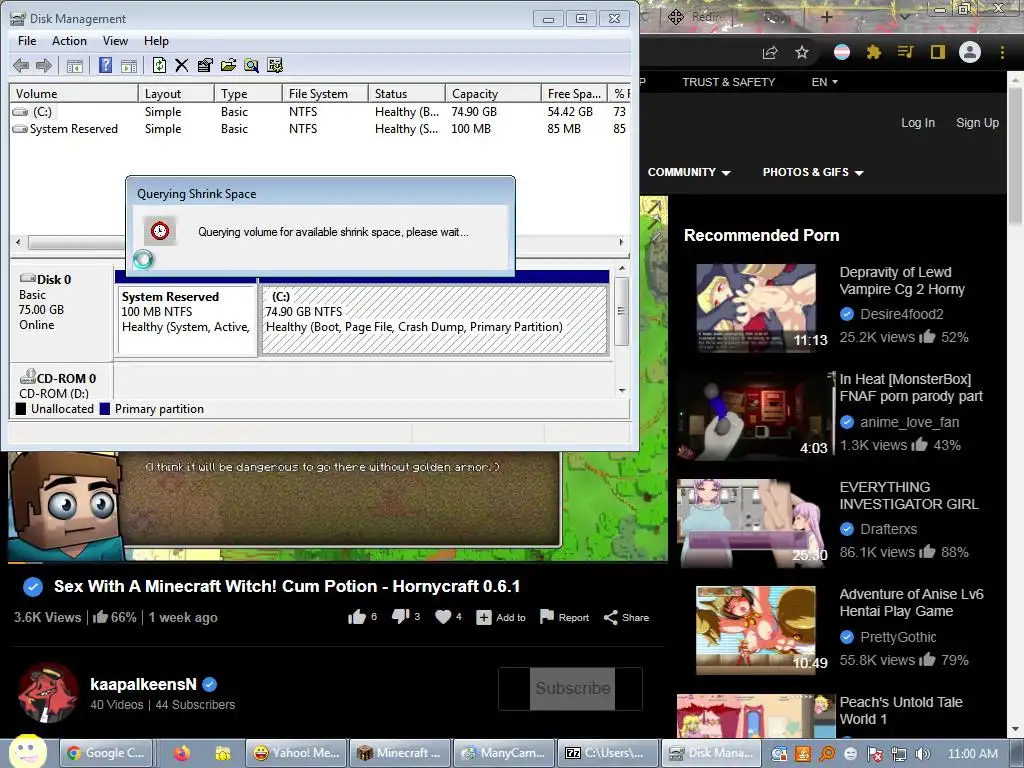Click the thumbs up icon under the video
Image resolution: width=1024 pixels, height=768 pixels.
tap(357, 617)
